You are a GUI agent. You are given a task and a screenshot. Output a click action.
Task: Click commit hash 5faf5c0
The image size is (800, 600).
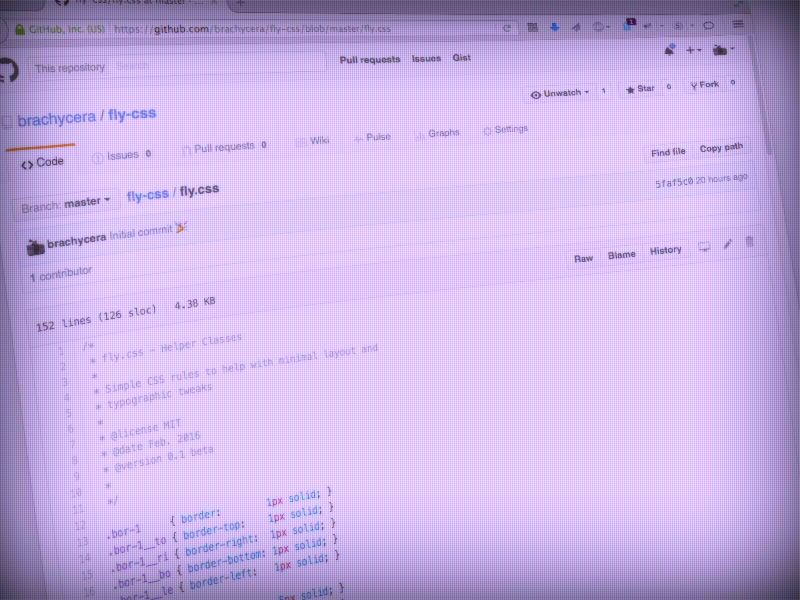click(674, 182)
